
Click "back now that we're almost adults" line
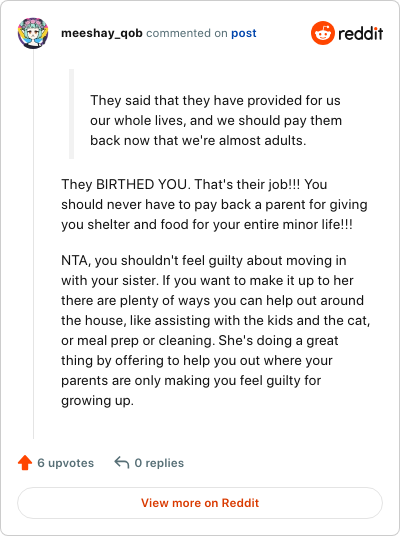click(x=198, y=140)
